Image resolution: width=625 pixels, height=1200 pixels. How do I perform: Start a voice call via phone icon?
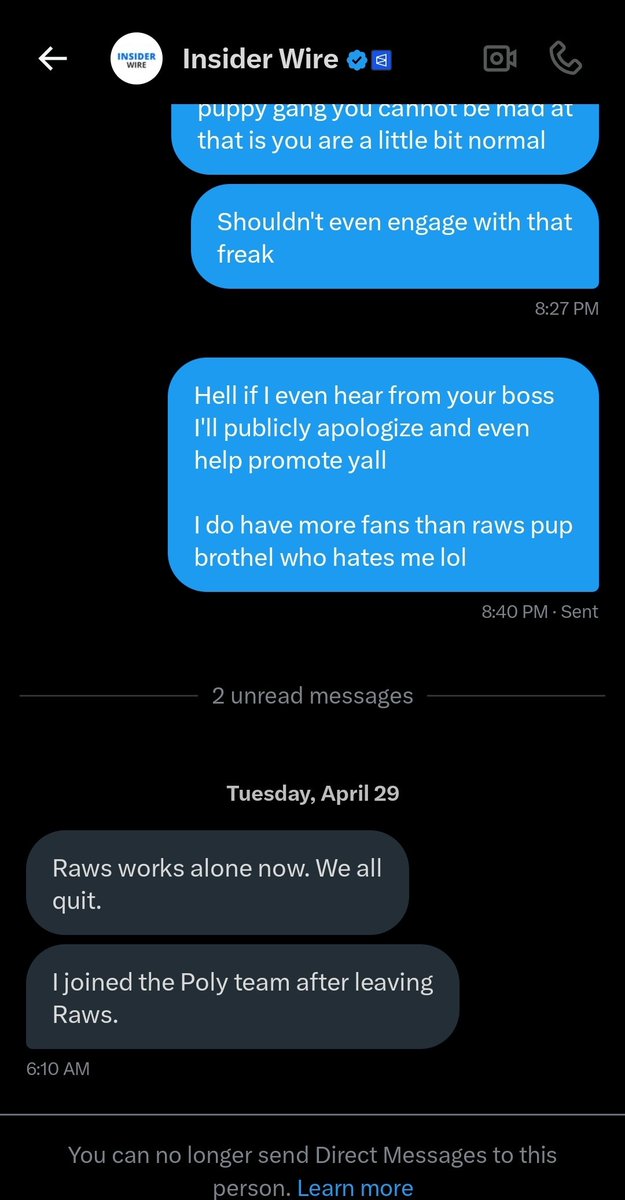pos(565,59)
